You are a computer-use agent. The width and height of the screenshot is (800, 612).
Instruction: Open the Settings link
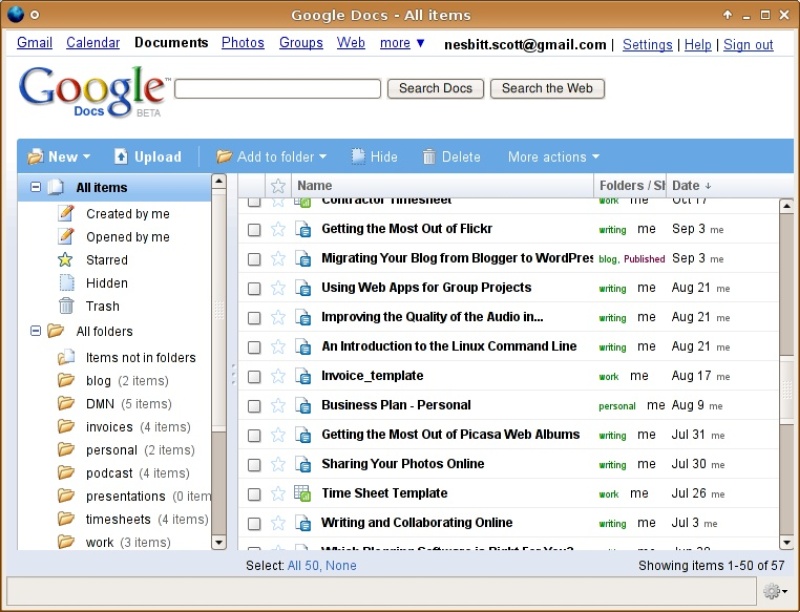[x=647, y=45]
